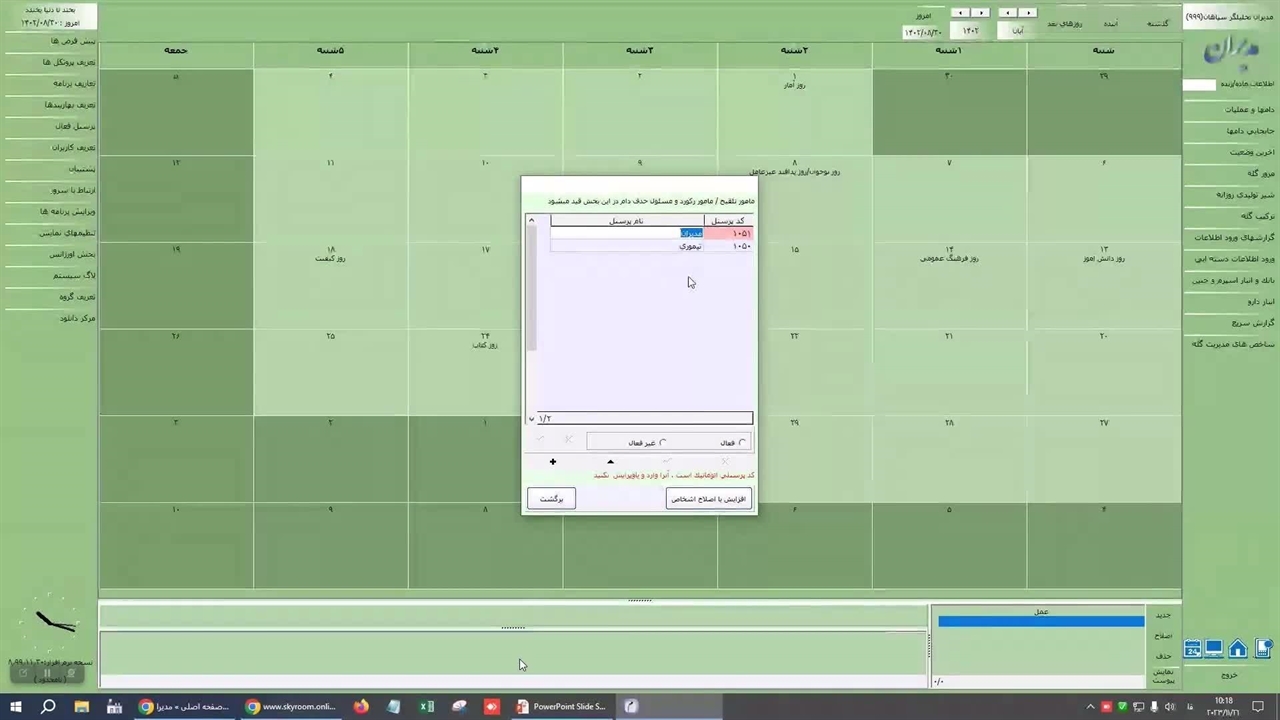Click the blue bar under عمل
This screenshot has height=720, width=1280.
click(x=1040, y=622)
